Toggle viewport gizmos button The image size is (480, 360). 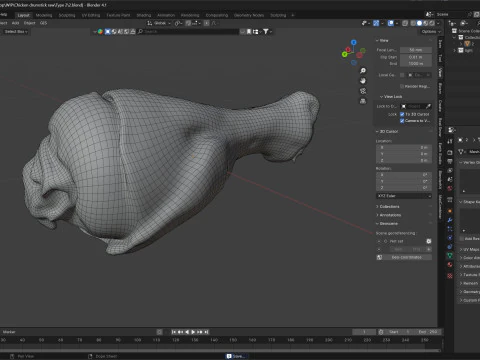point(376,23)
